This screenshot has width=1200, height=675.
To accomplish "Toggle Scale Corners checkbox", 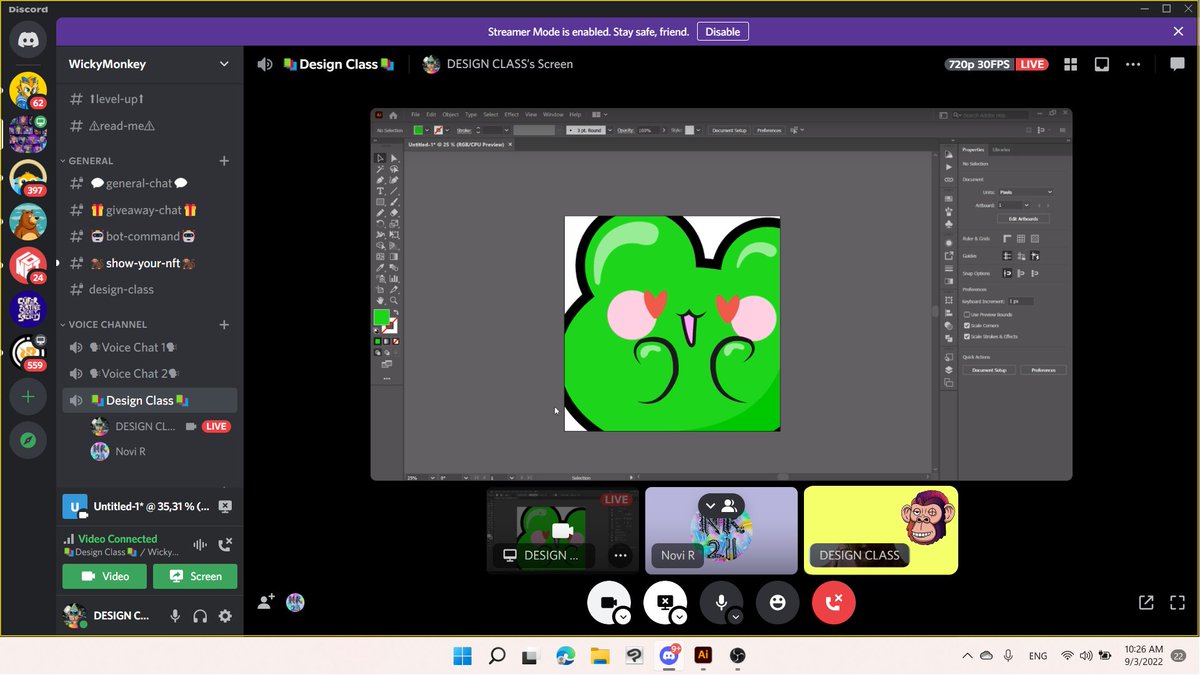I will coord(967,325).
